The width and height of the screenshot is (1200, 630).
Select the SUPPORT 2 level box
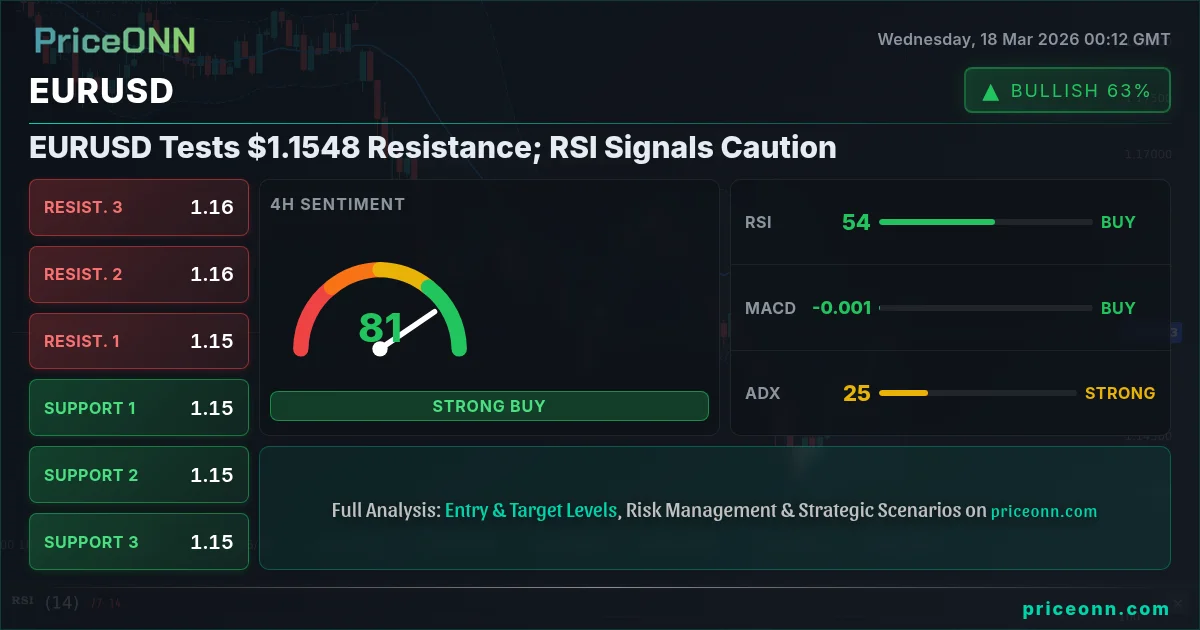[139, 475]
